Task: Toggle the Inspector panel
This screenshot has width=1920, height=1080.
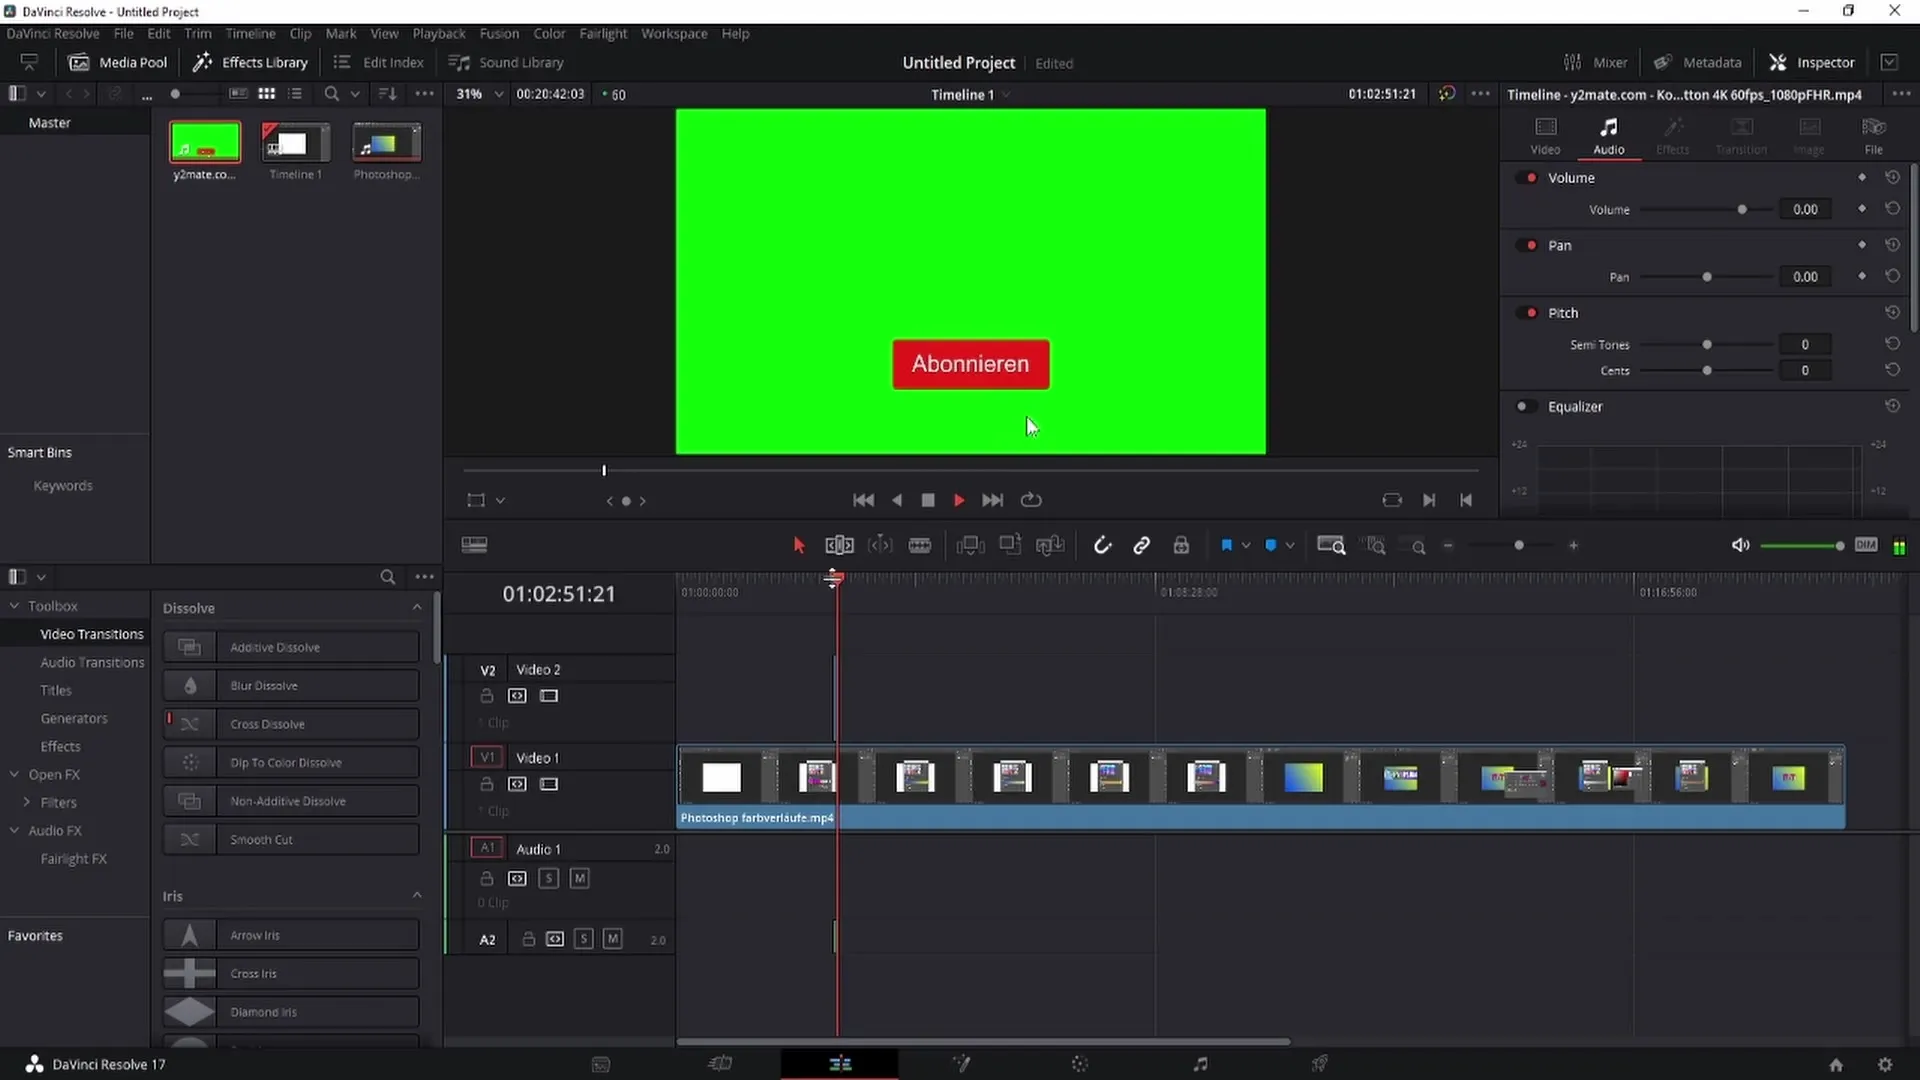Action: point(1812,62)
